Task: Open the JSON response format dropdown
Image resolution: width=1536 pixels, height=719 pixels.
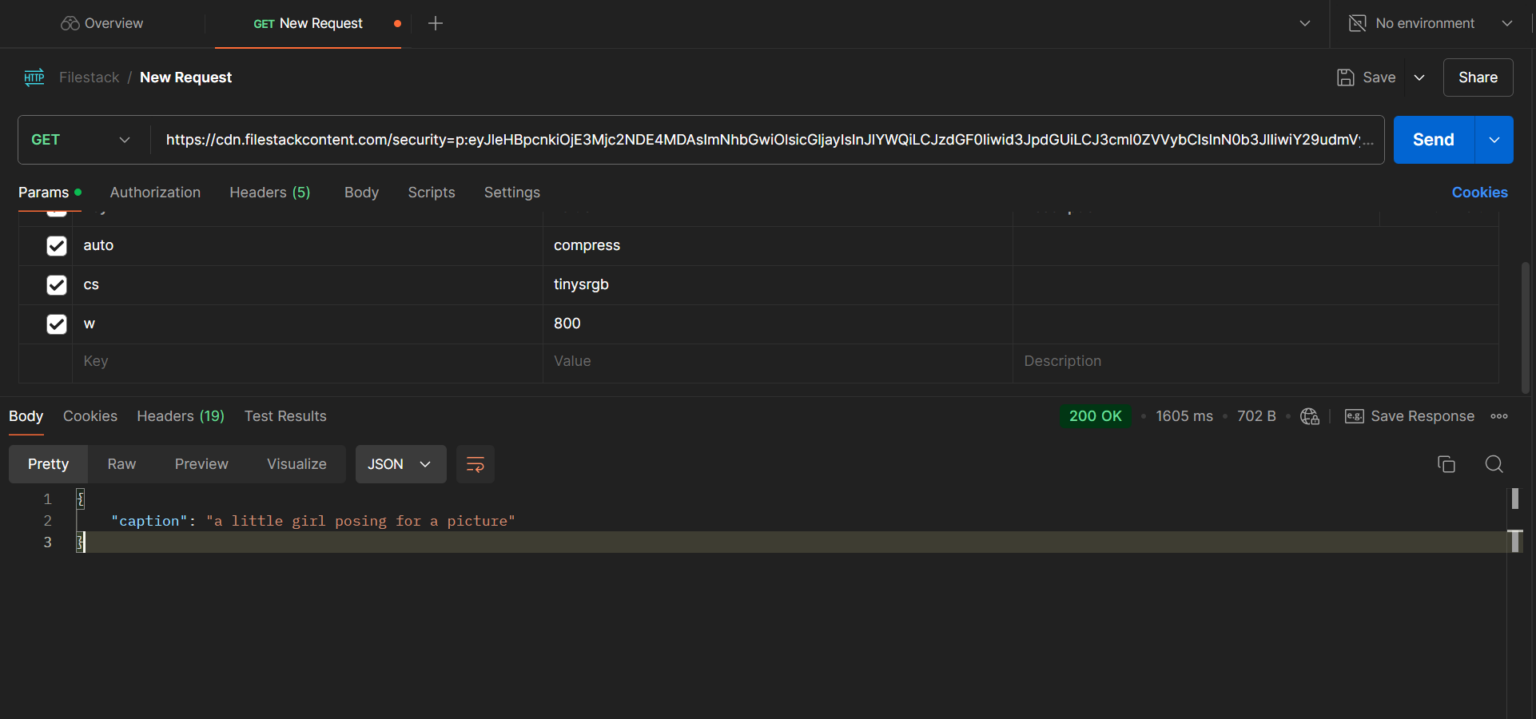Action: 400,464
